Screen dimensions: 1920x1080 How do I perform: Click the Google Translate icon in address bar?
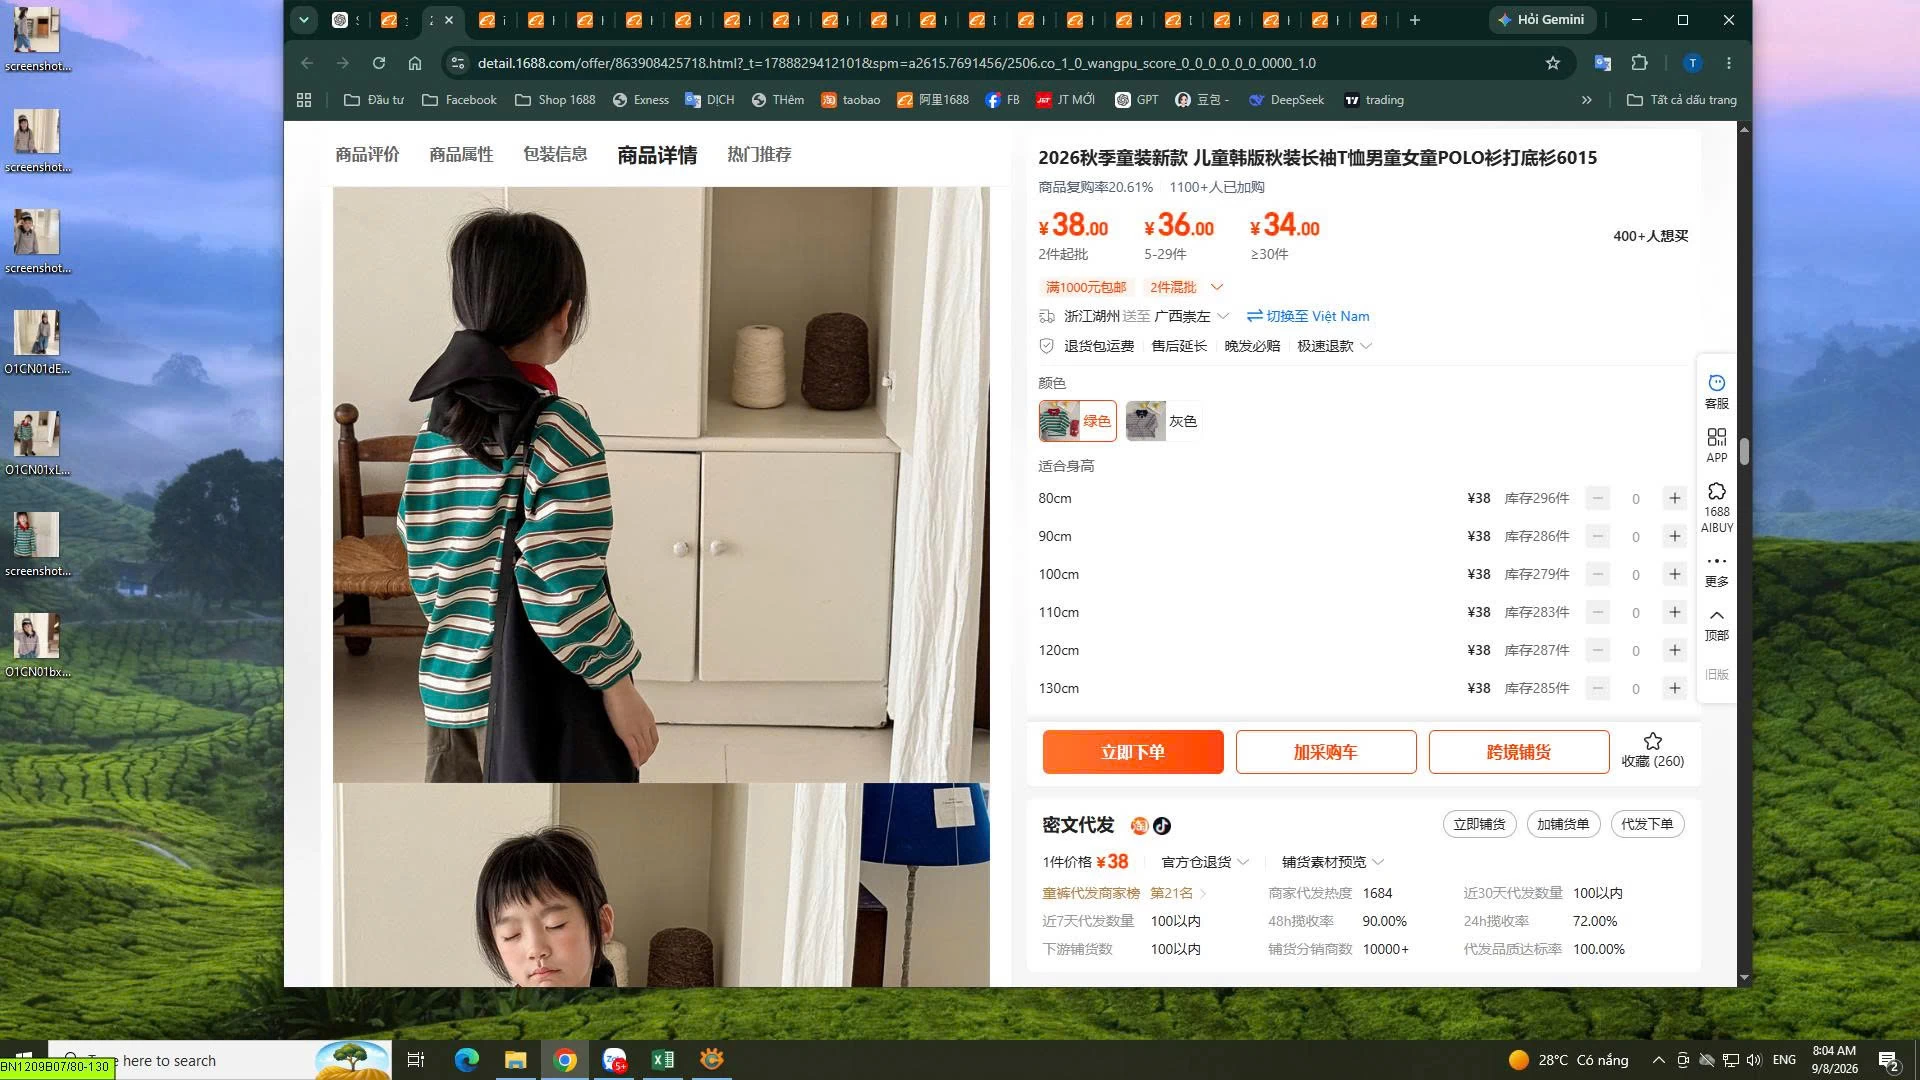(x=1602, y=63)
